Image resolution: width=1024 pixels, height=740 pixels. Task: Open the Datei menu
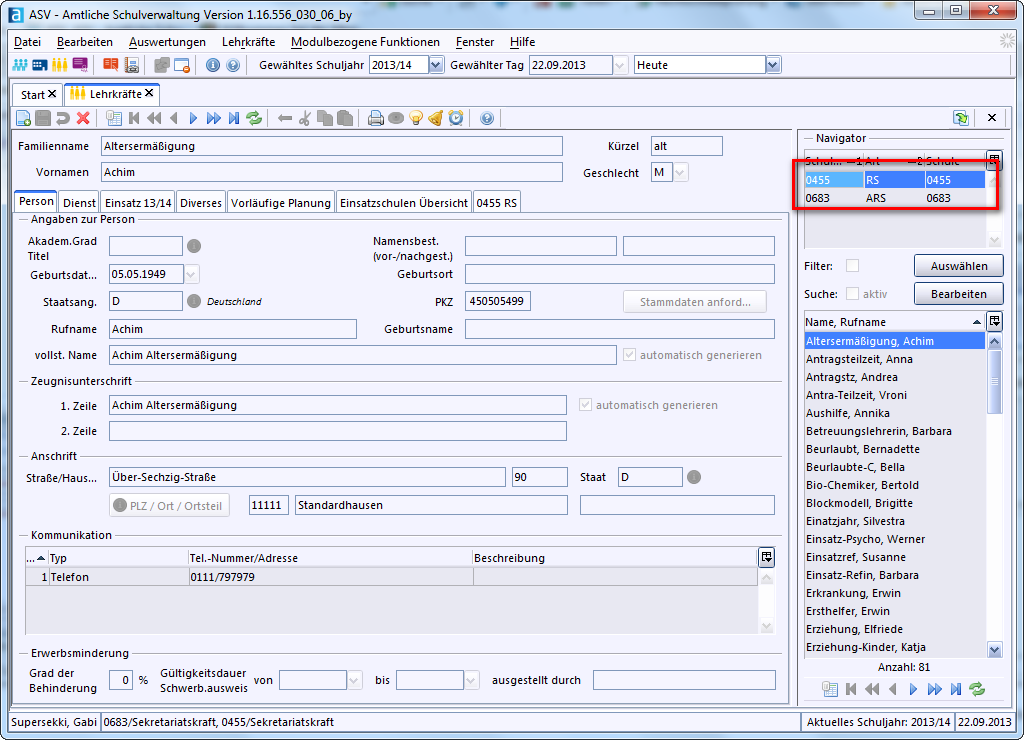click(27, 42)
